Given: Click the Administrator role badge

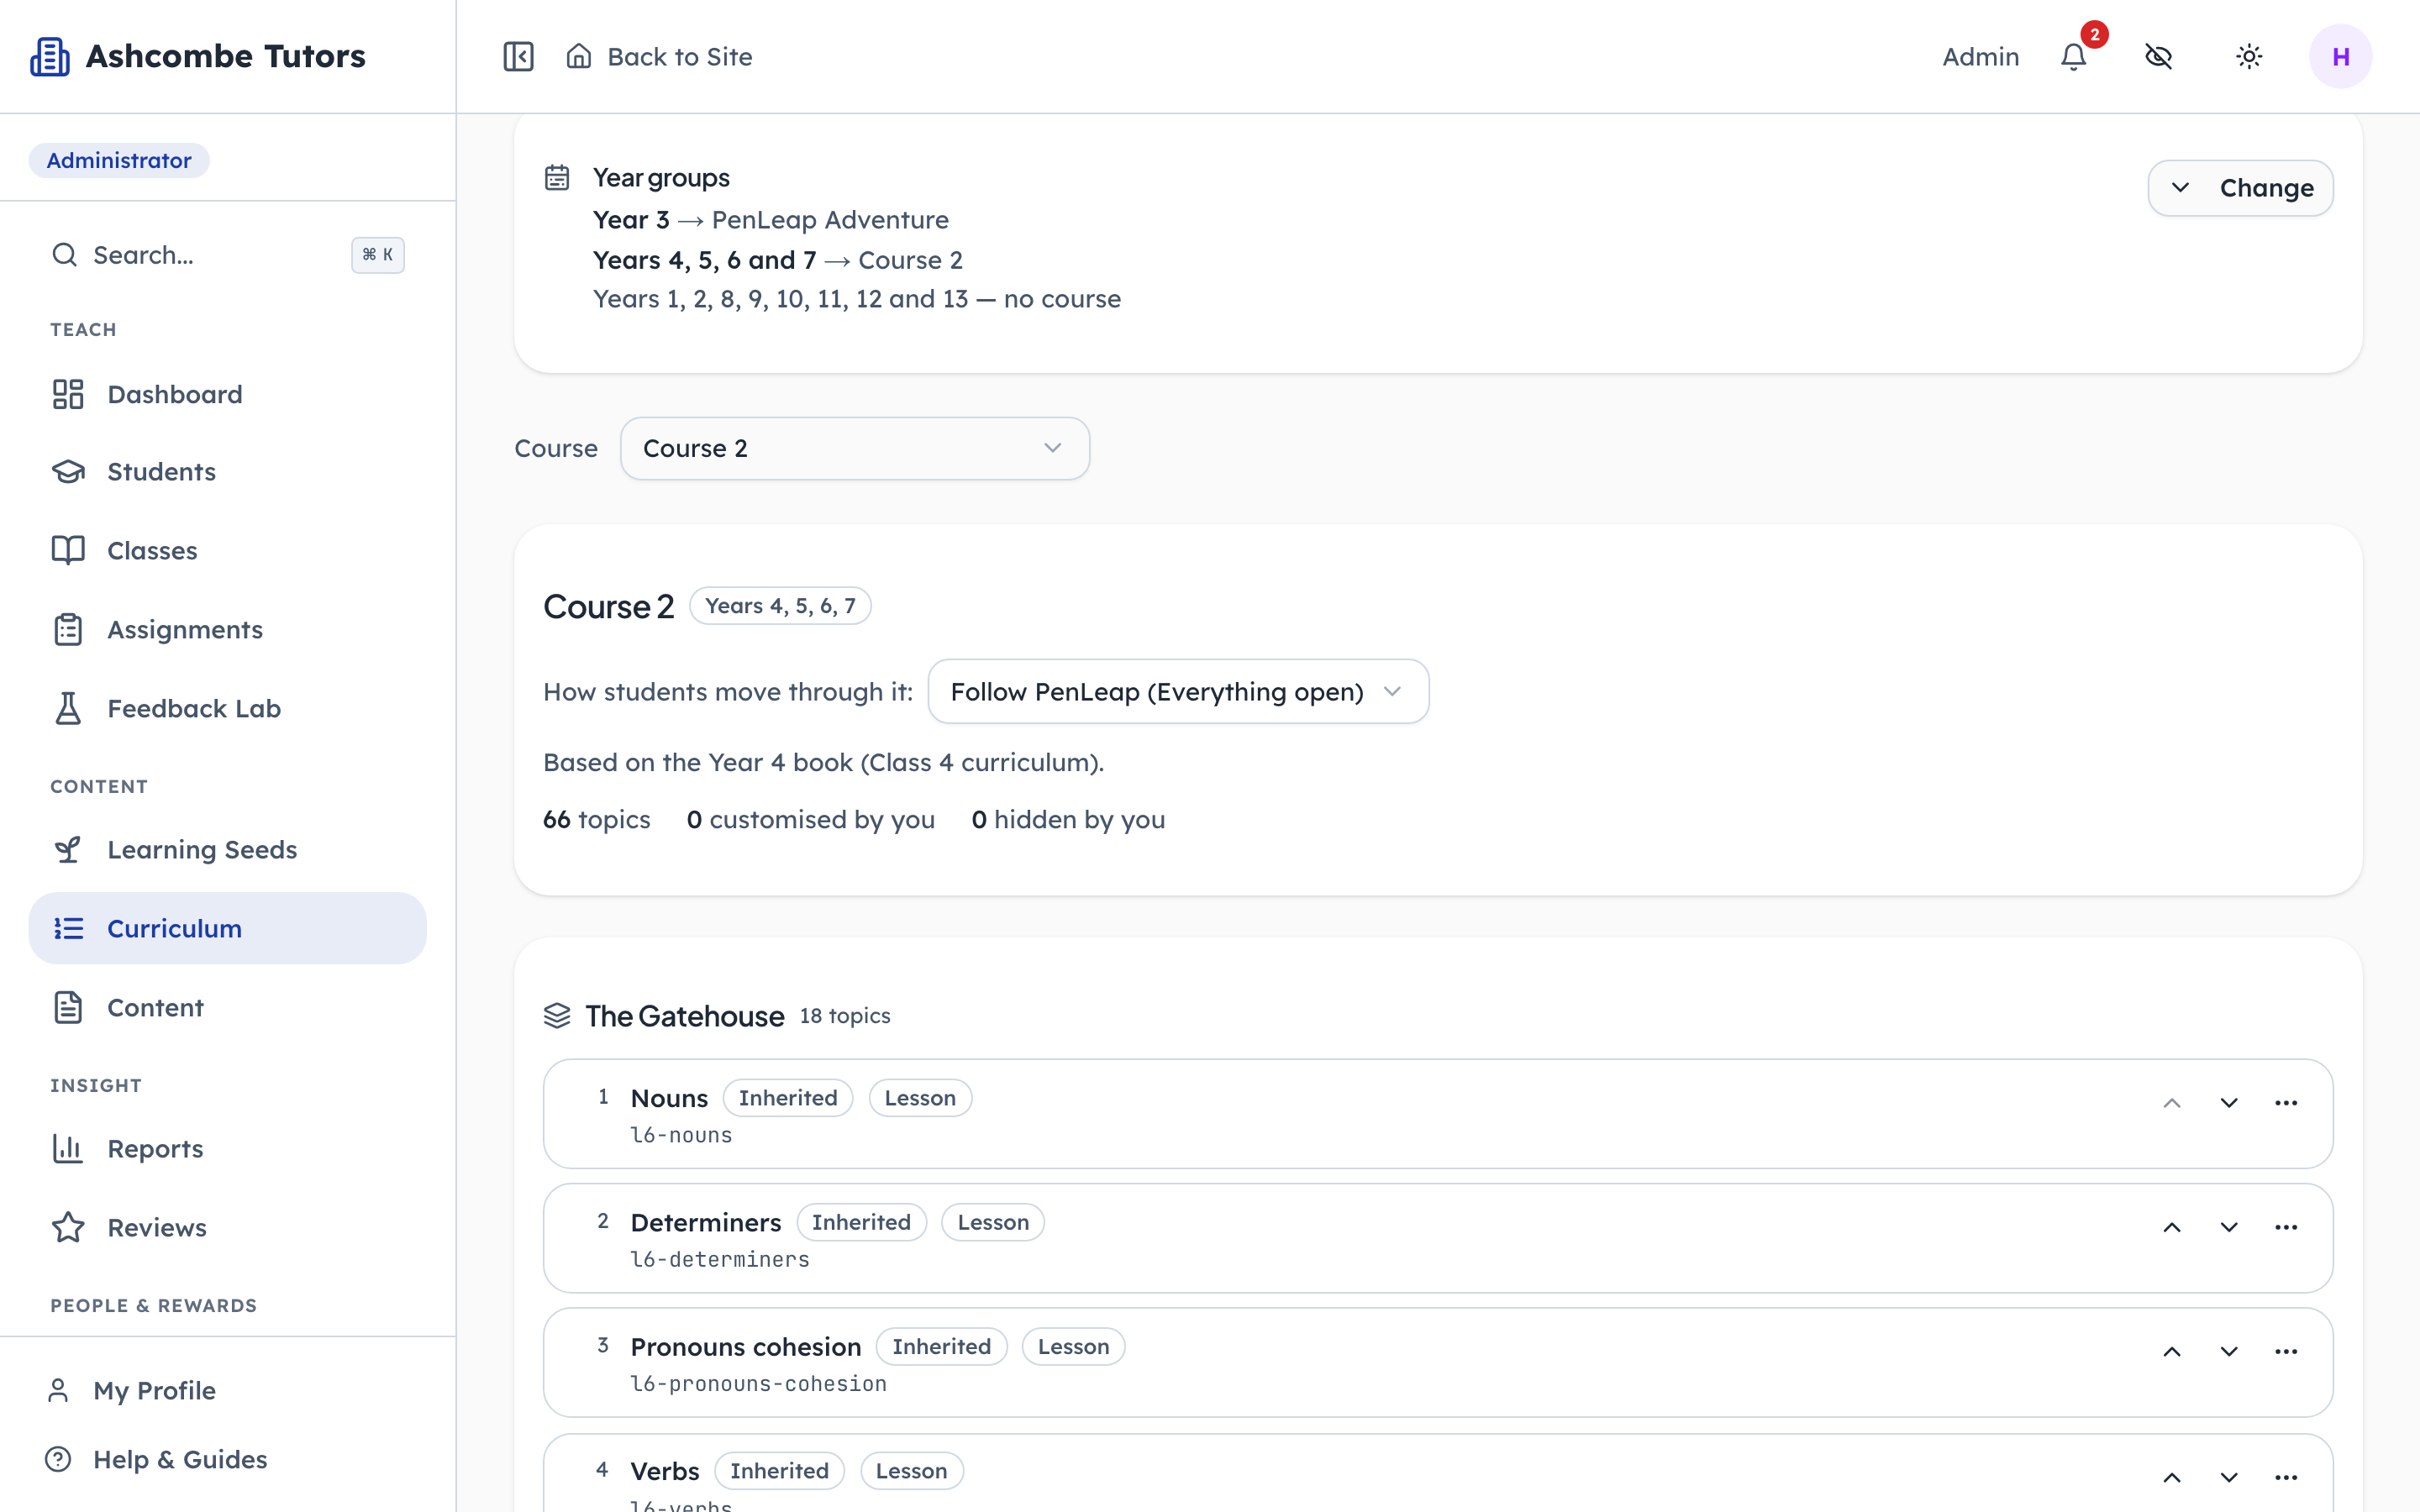Looking at the screenshot, I should point(119,160).
